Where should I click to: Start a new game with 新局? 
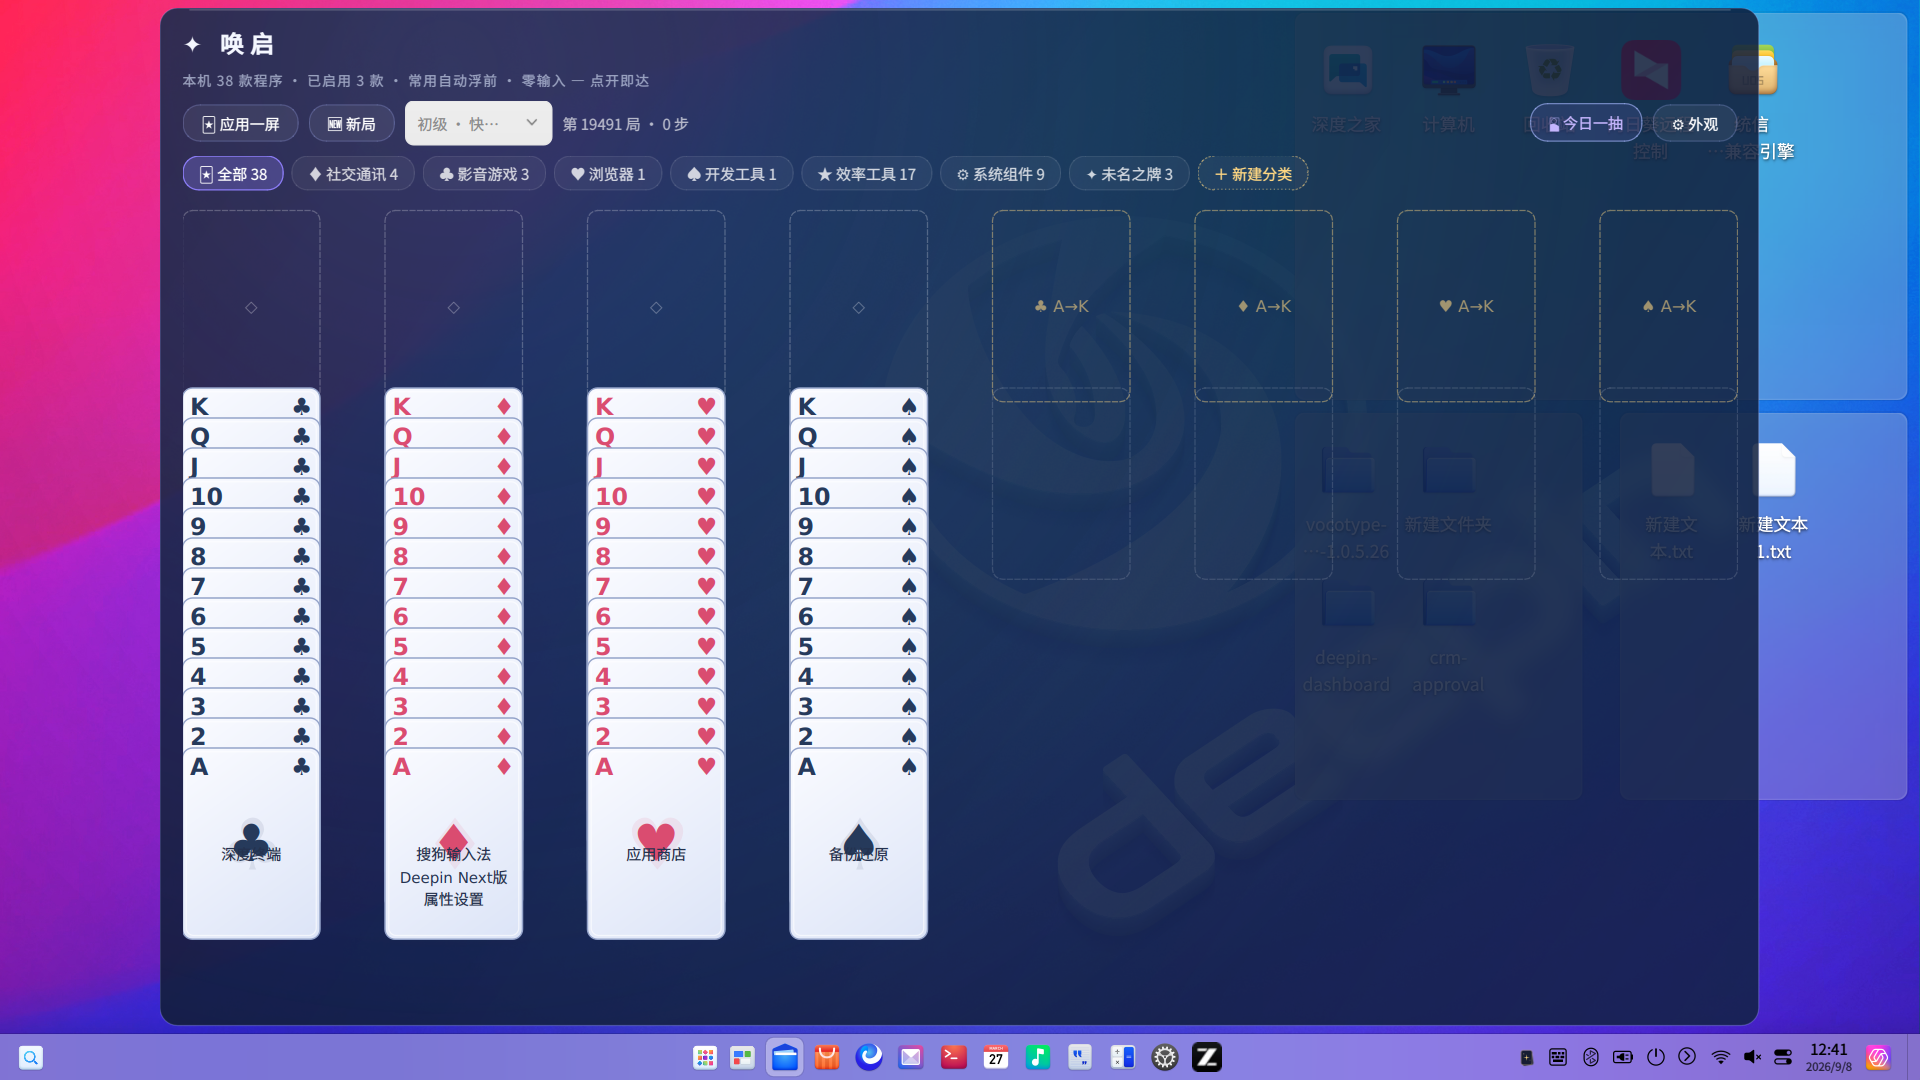pyautogui.click(x=351, y=124)
